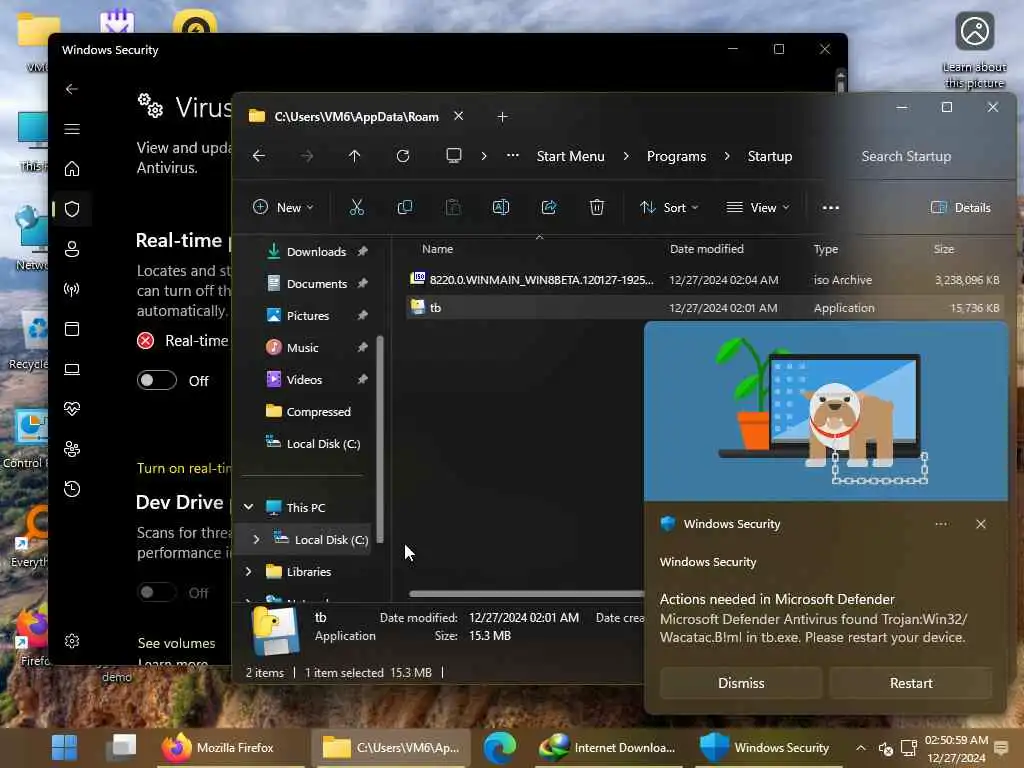Screen dimensions: 1024x768
Task: Click the Delete trash icon in File Explorer
Action: point(597,208)
